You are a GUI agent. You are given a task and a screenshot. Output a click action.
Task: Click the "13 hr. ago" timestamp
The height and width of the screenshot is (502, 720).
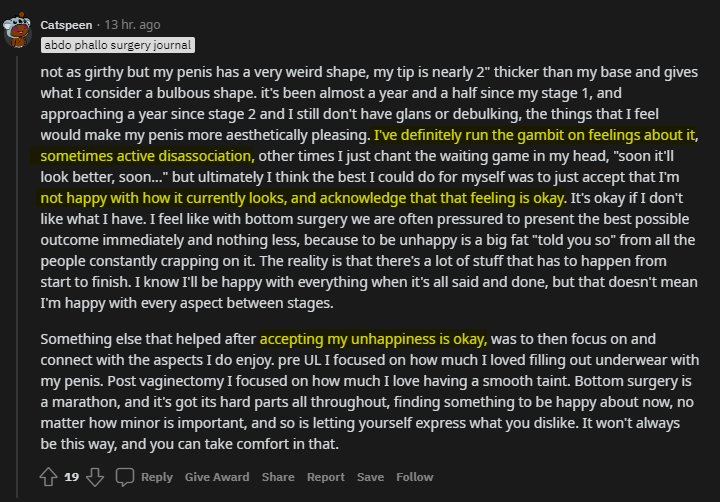pos(131,24)
